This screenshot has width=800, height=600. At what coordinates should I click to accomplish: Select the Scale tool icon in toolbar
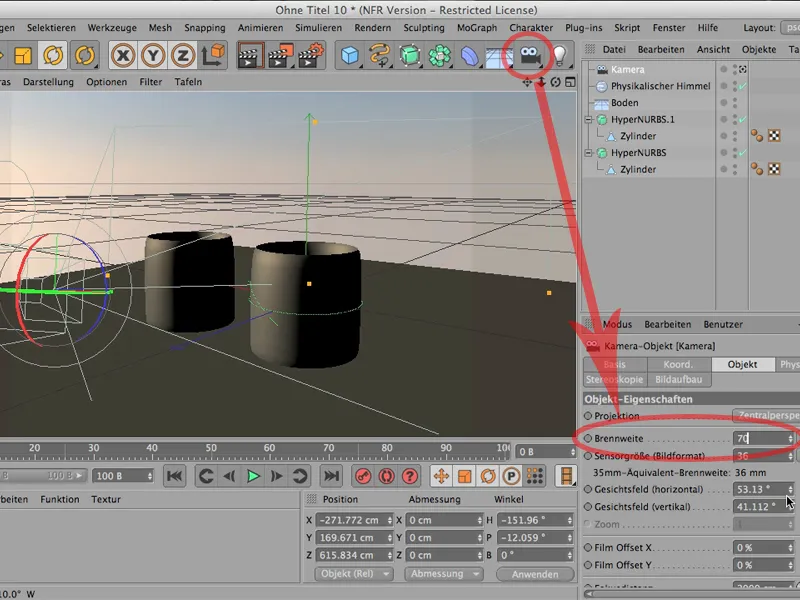coord(22,55)
